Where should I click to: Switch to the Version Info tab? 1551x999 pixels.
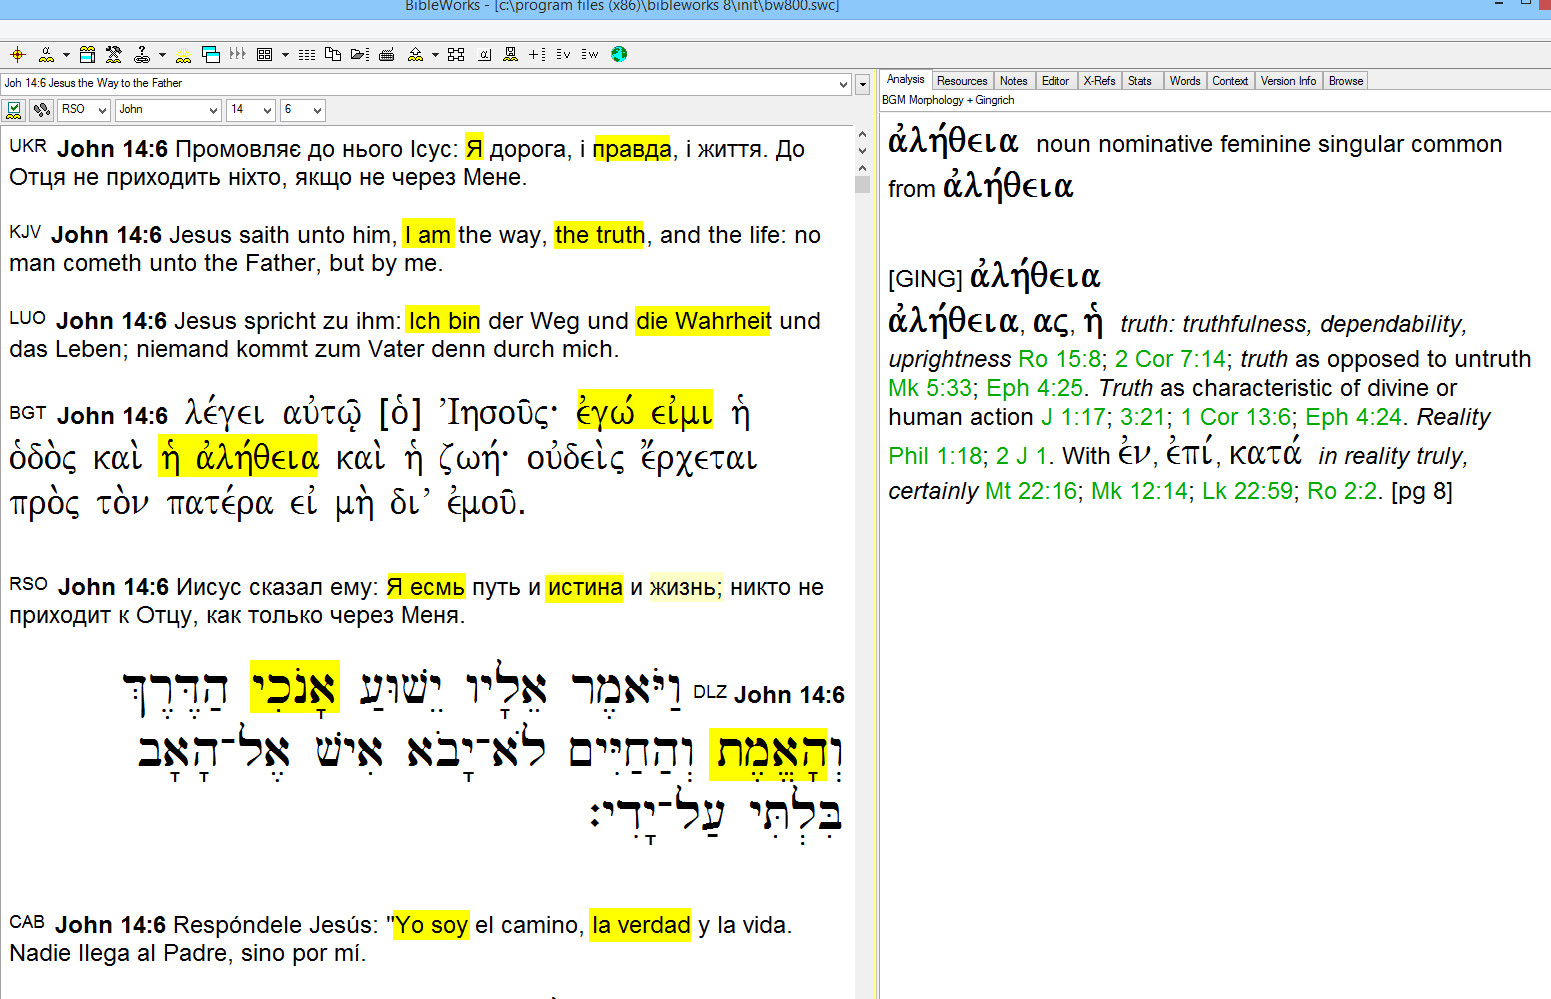click(x=1288, y=81)
